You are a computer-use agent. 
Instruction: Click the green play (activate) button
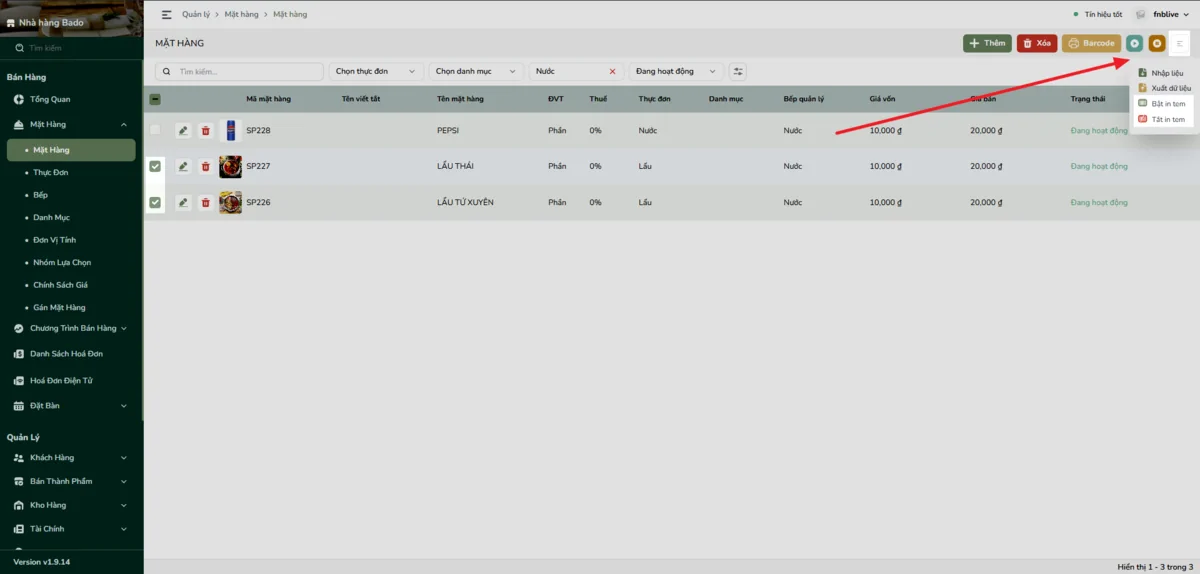[x=1135, y=43]
